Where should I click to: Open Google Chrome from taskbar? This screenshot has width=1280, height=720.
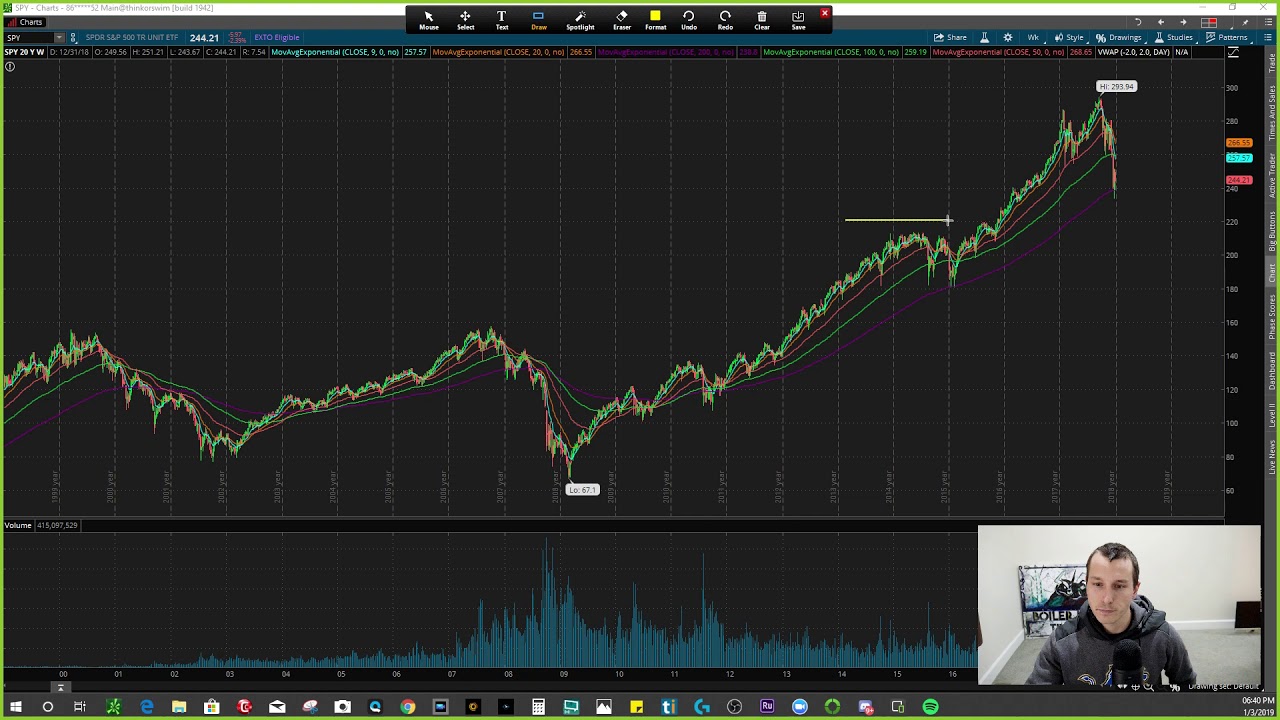tap(408, 707)
